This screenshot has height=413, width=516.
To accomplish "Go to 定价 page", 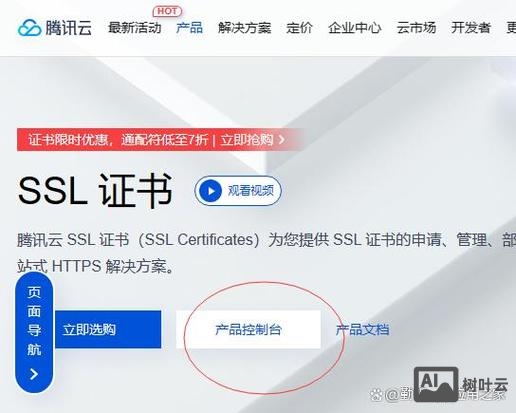I will pos(299,28).
